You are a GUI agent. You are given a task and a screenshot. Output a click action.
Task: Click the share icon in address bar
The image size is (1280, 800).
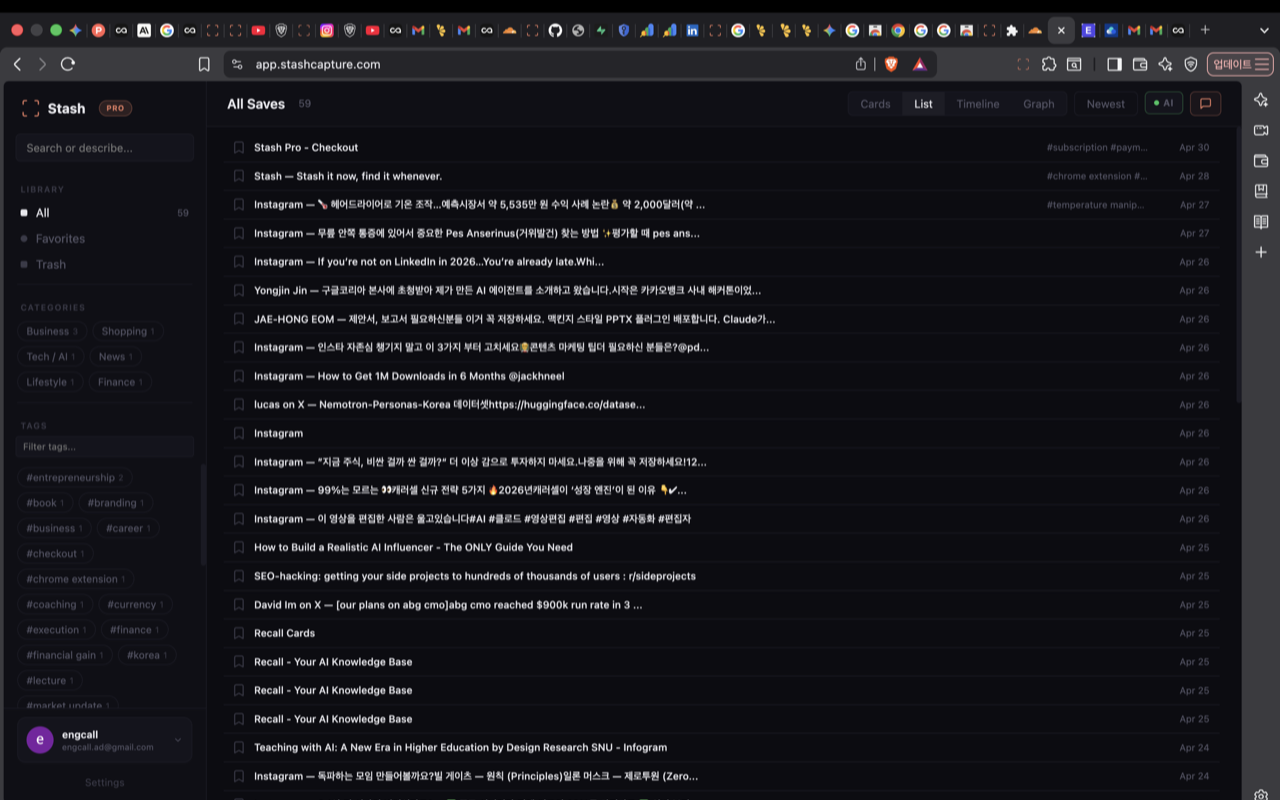(x=861, y=64)
